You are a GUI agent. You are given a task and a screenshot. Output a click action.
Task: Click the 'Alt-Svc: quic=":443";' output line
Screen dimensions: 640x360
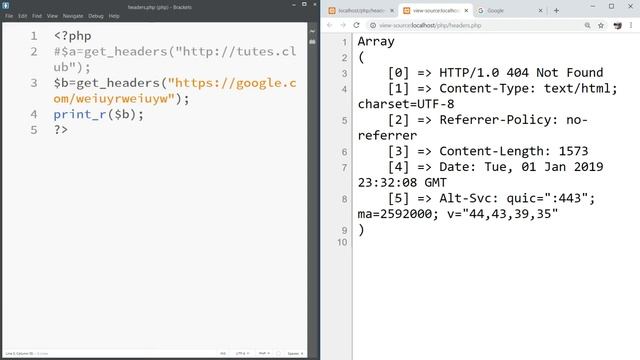[517, 198]
